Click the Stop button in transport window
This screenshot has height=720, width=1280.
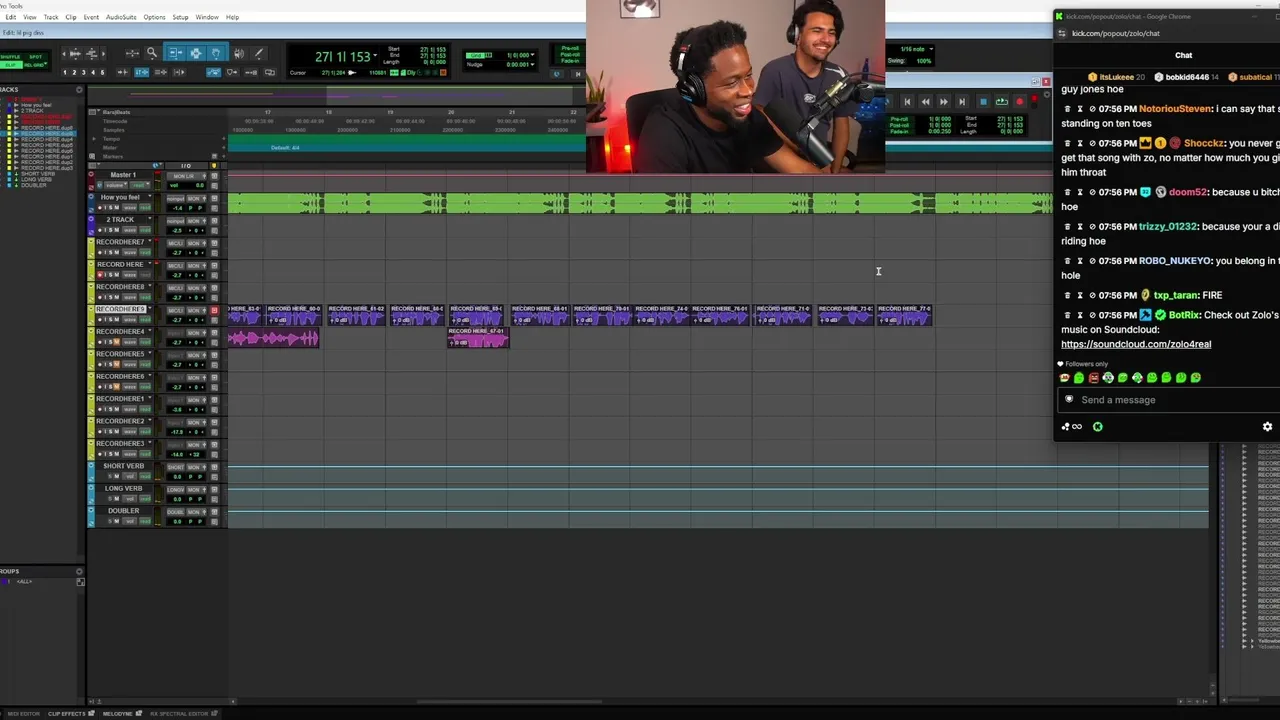tap(983, 102)
